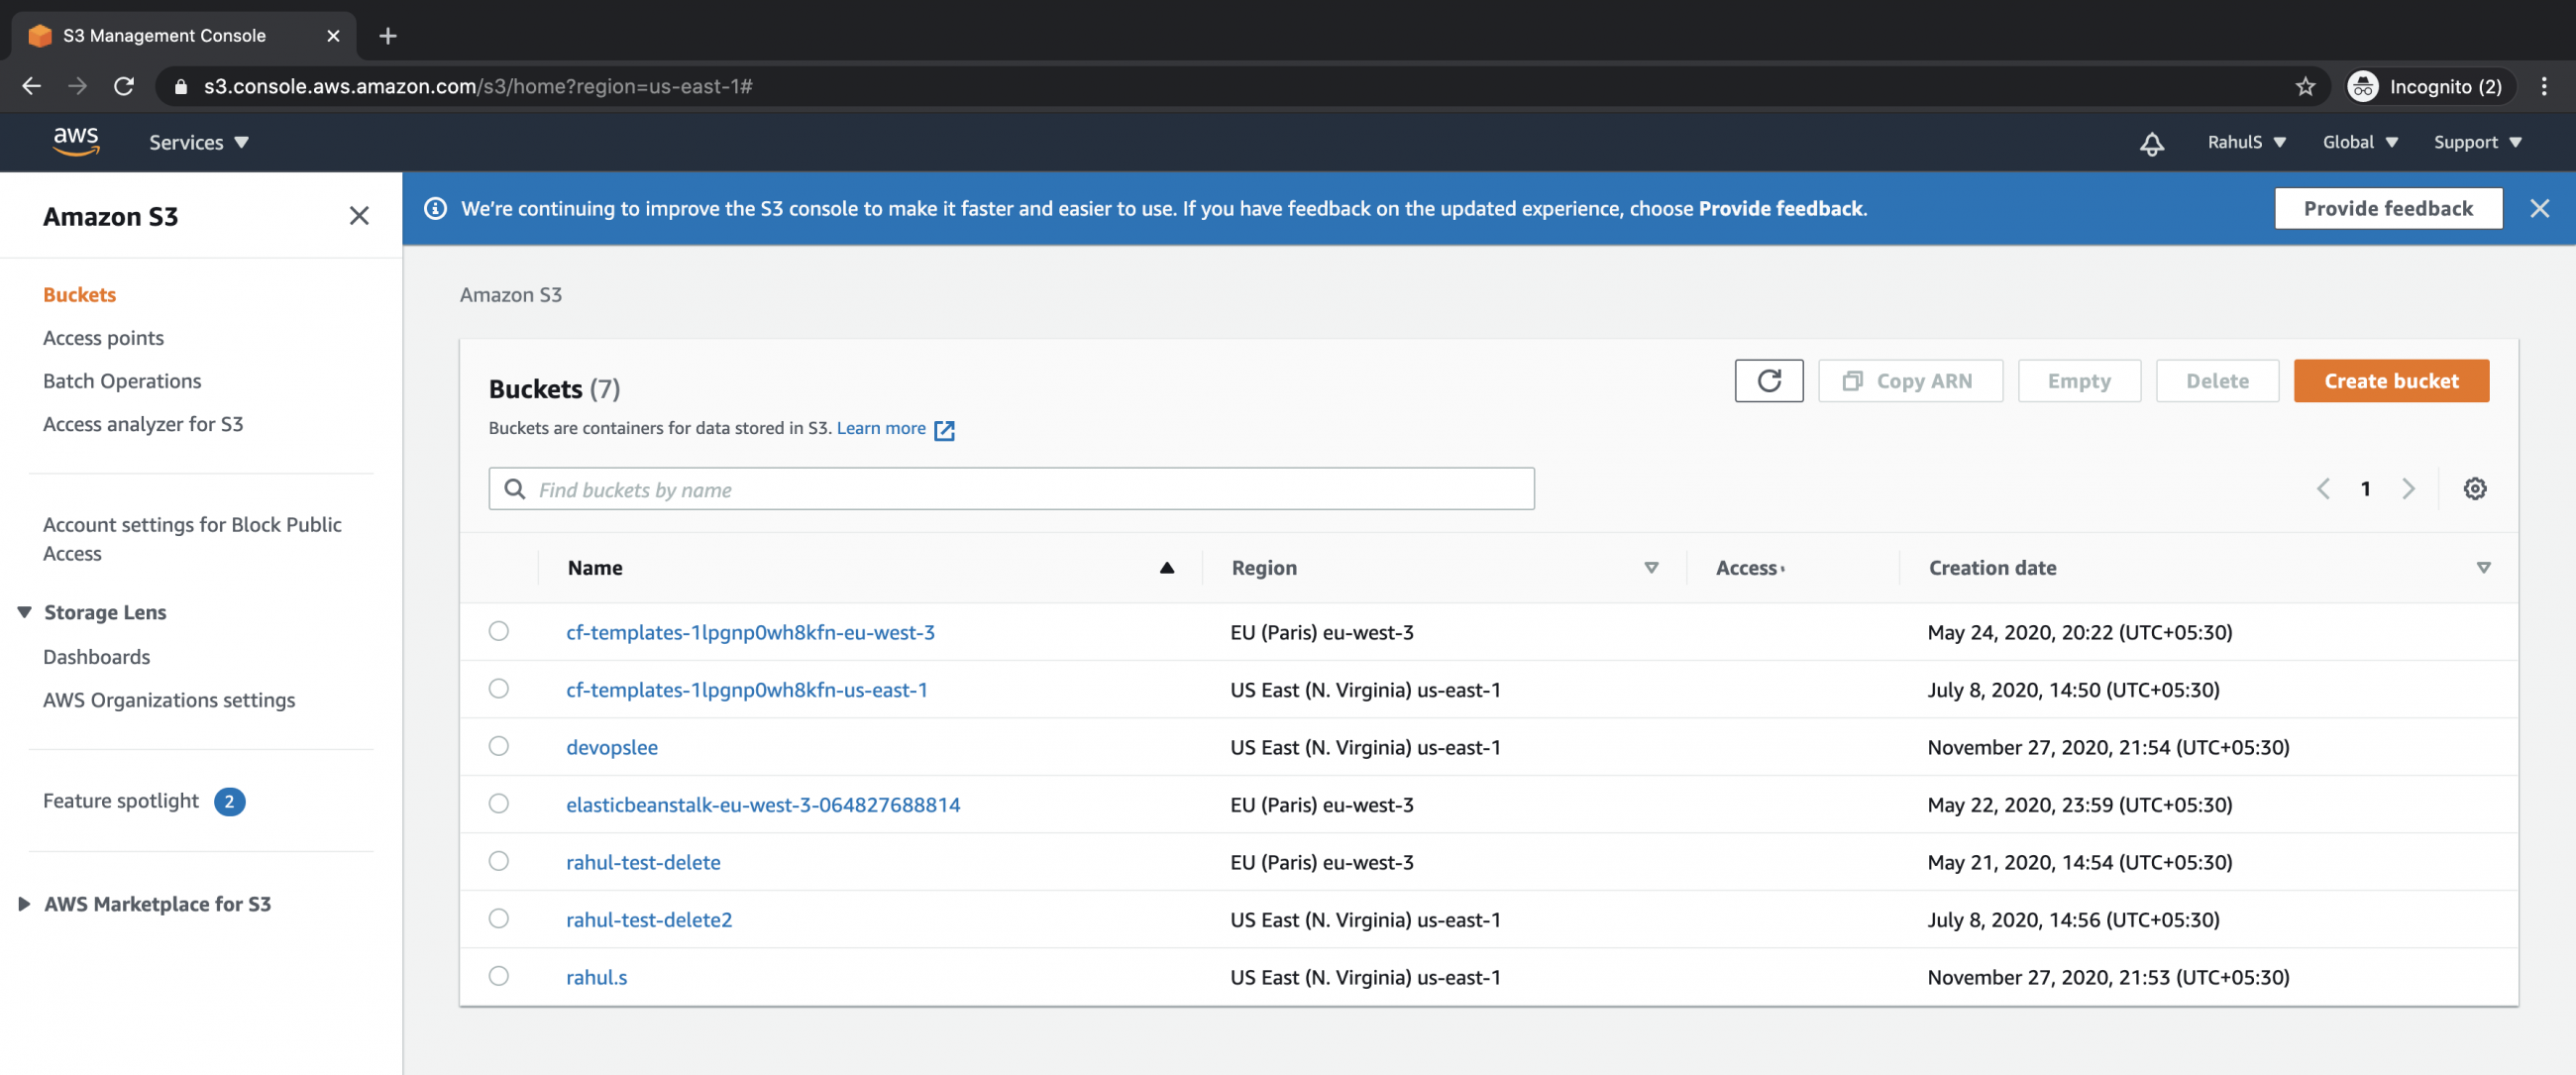Close the S3 Management Console tab

point(333,36)
